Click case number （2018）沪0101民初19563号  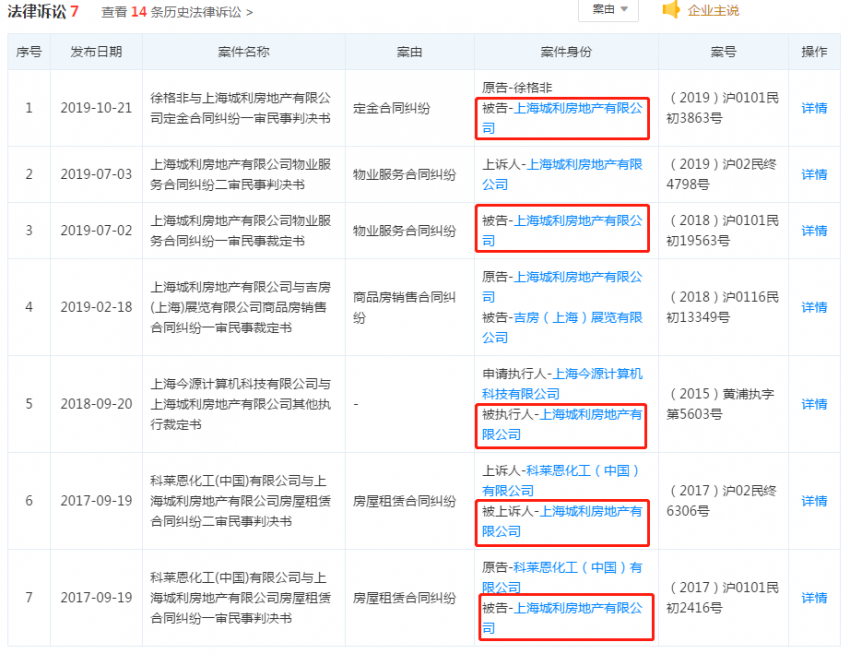click(722, 230)
